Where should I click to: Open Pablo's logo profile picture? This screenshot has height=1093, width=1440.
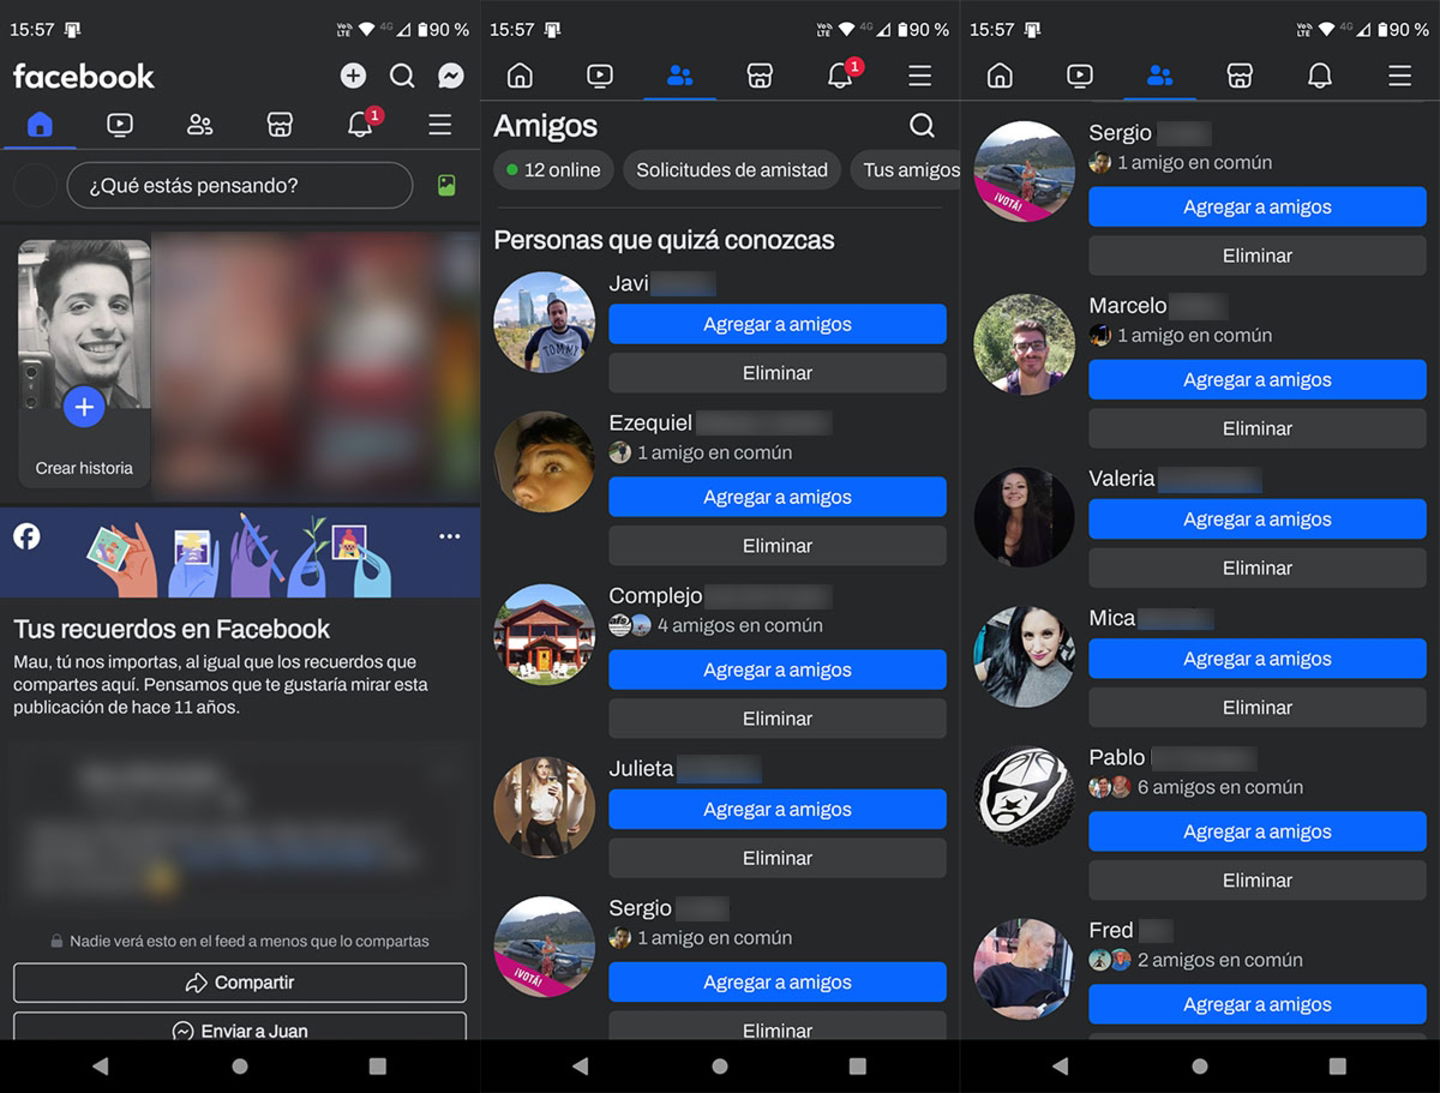1024,796
